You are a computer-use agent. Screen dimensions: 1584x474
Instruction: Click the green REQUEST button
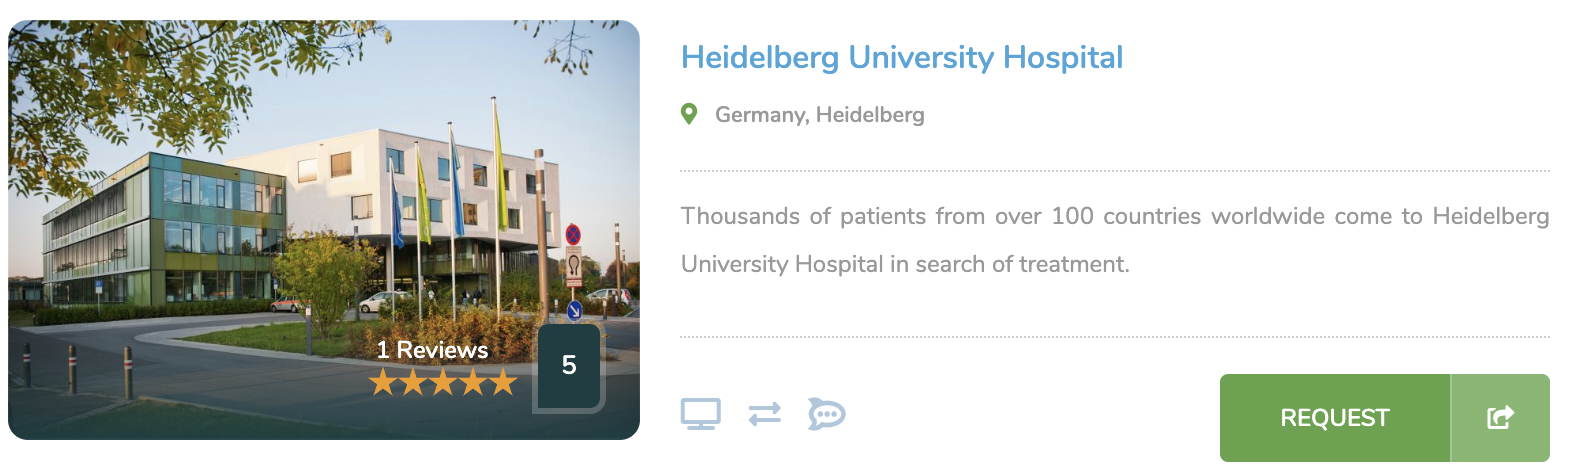pos(1335,418)
